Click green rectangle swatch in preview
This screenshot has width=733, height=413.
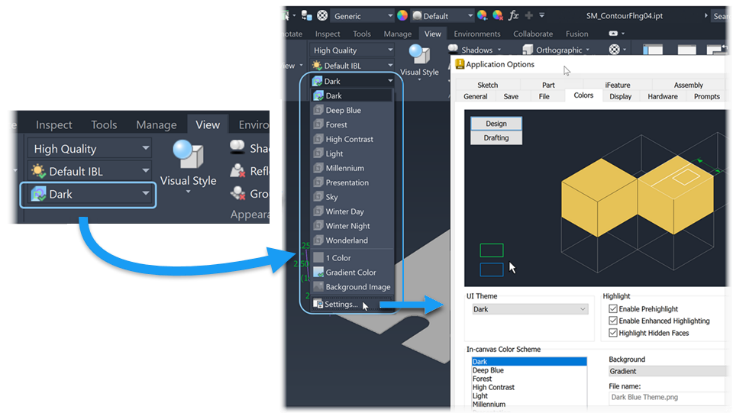pos(491,250)
